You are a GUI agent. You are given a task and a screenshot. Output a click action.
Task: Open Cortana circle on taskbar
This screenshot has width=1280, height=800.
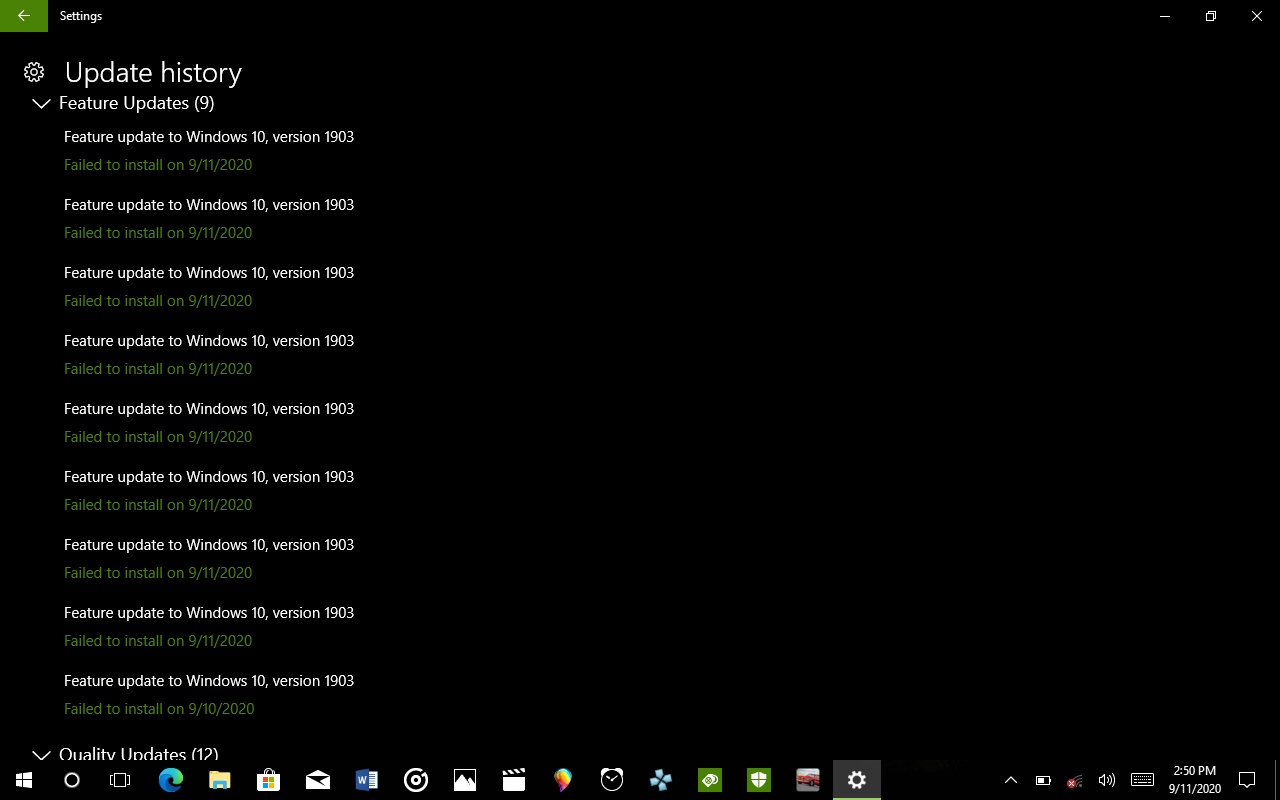click(x=72, y=780)
